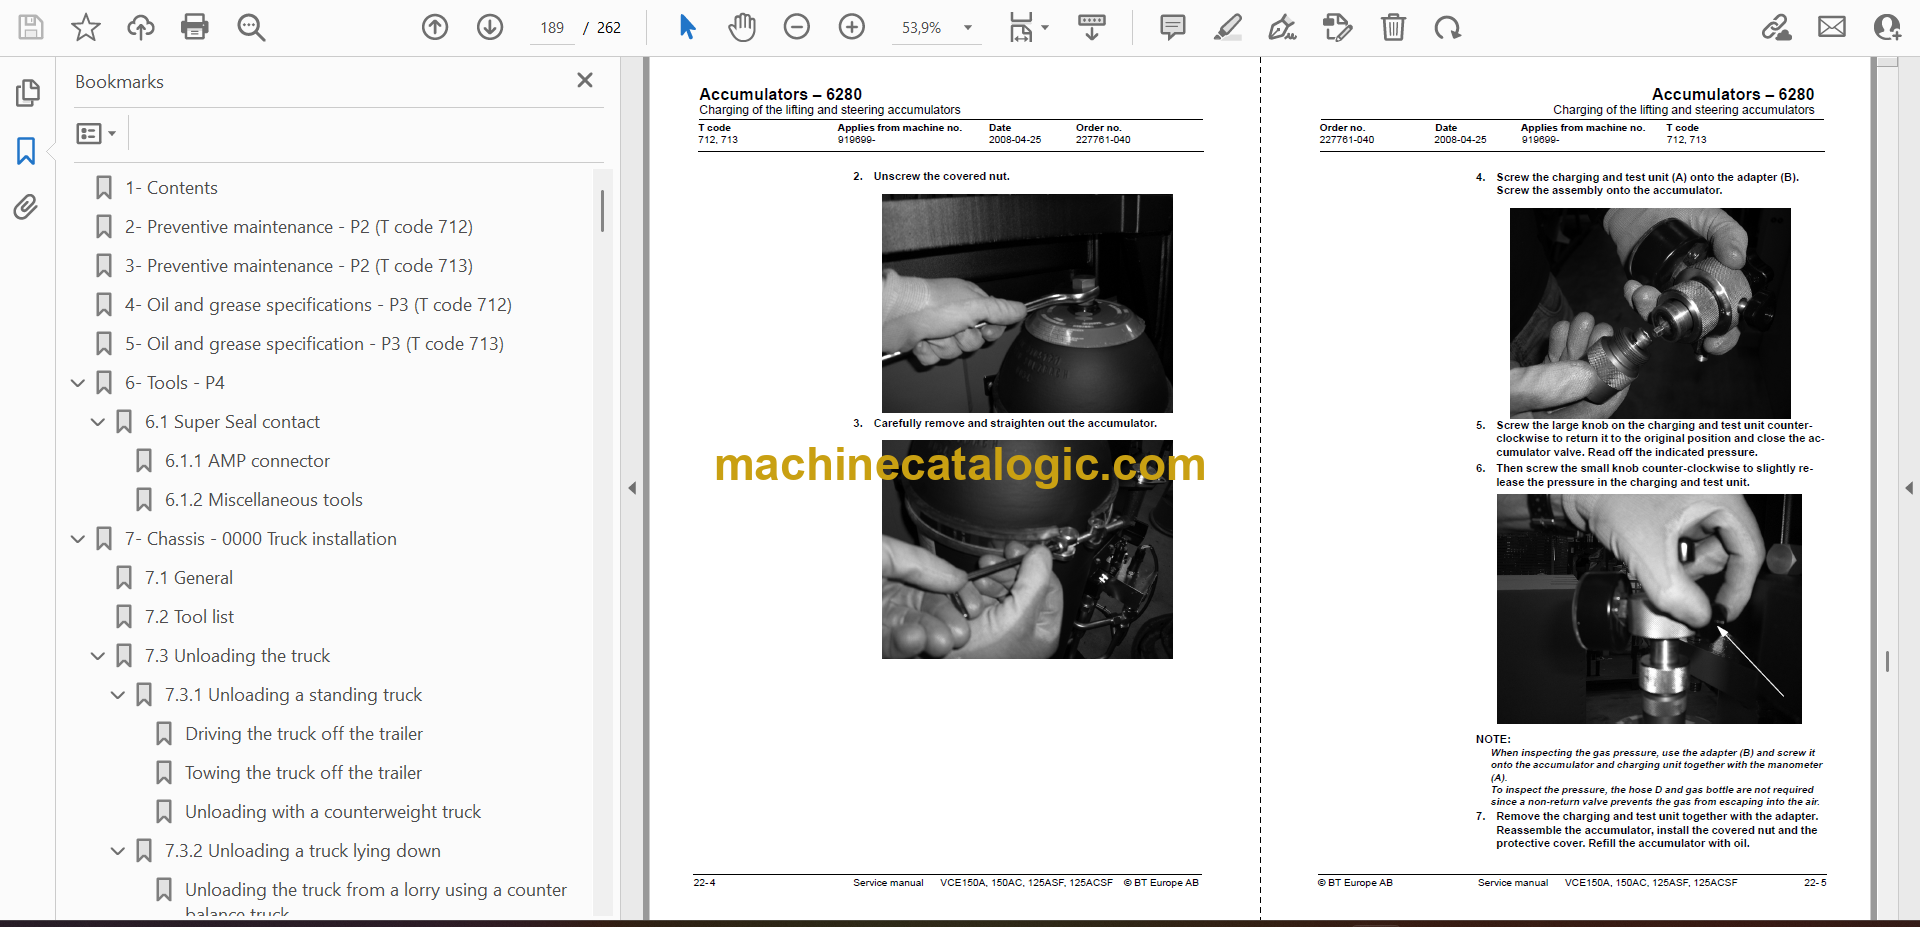Send file by email envelope icon
The image size is (1920, 927).
1832,27
